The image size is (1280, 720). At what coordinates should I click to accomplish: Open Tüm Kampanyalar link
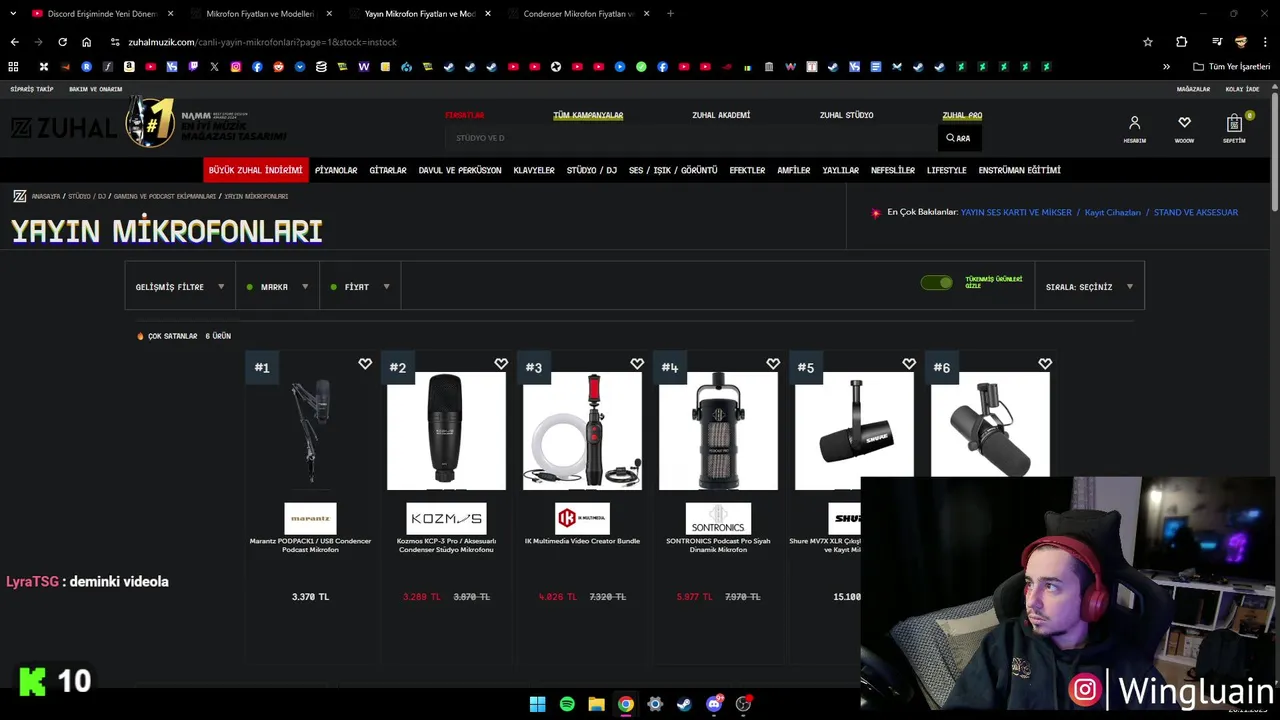[x=588, y=115]
